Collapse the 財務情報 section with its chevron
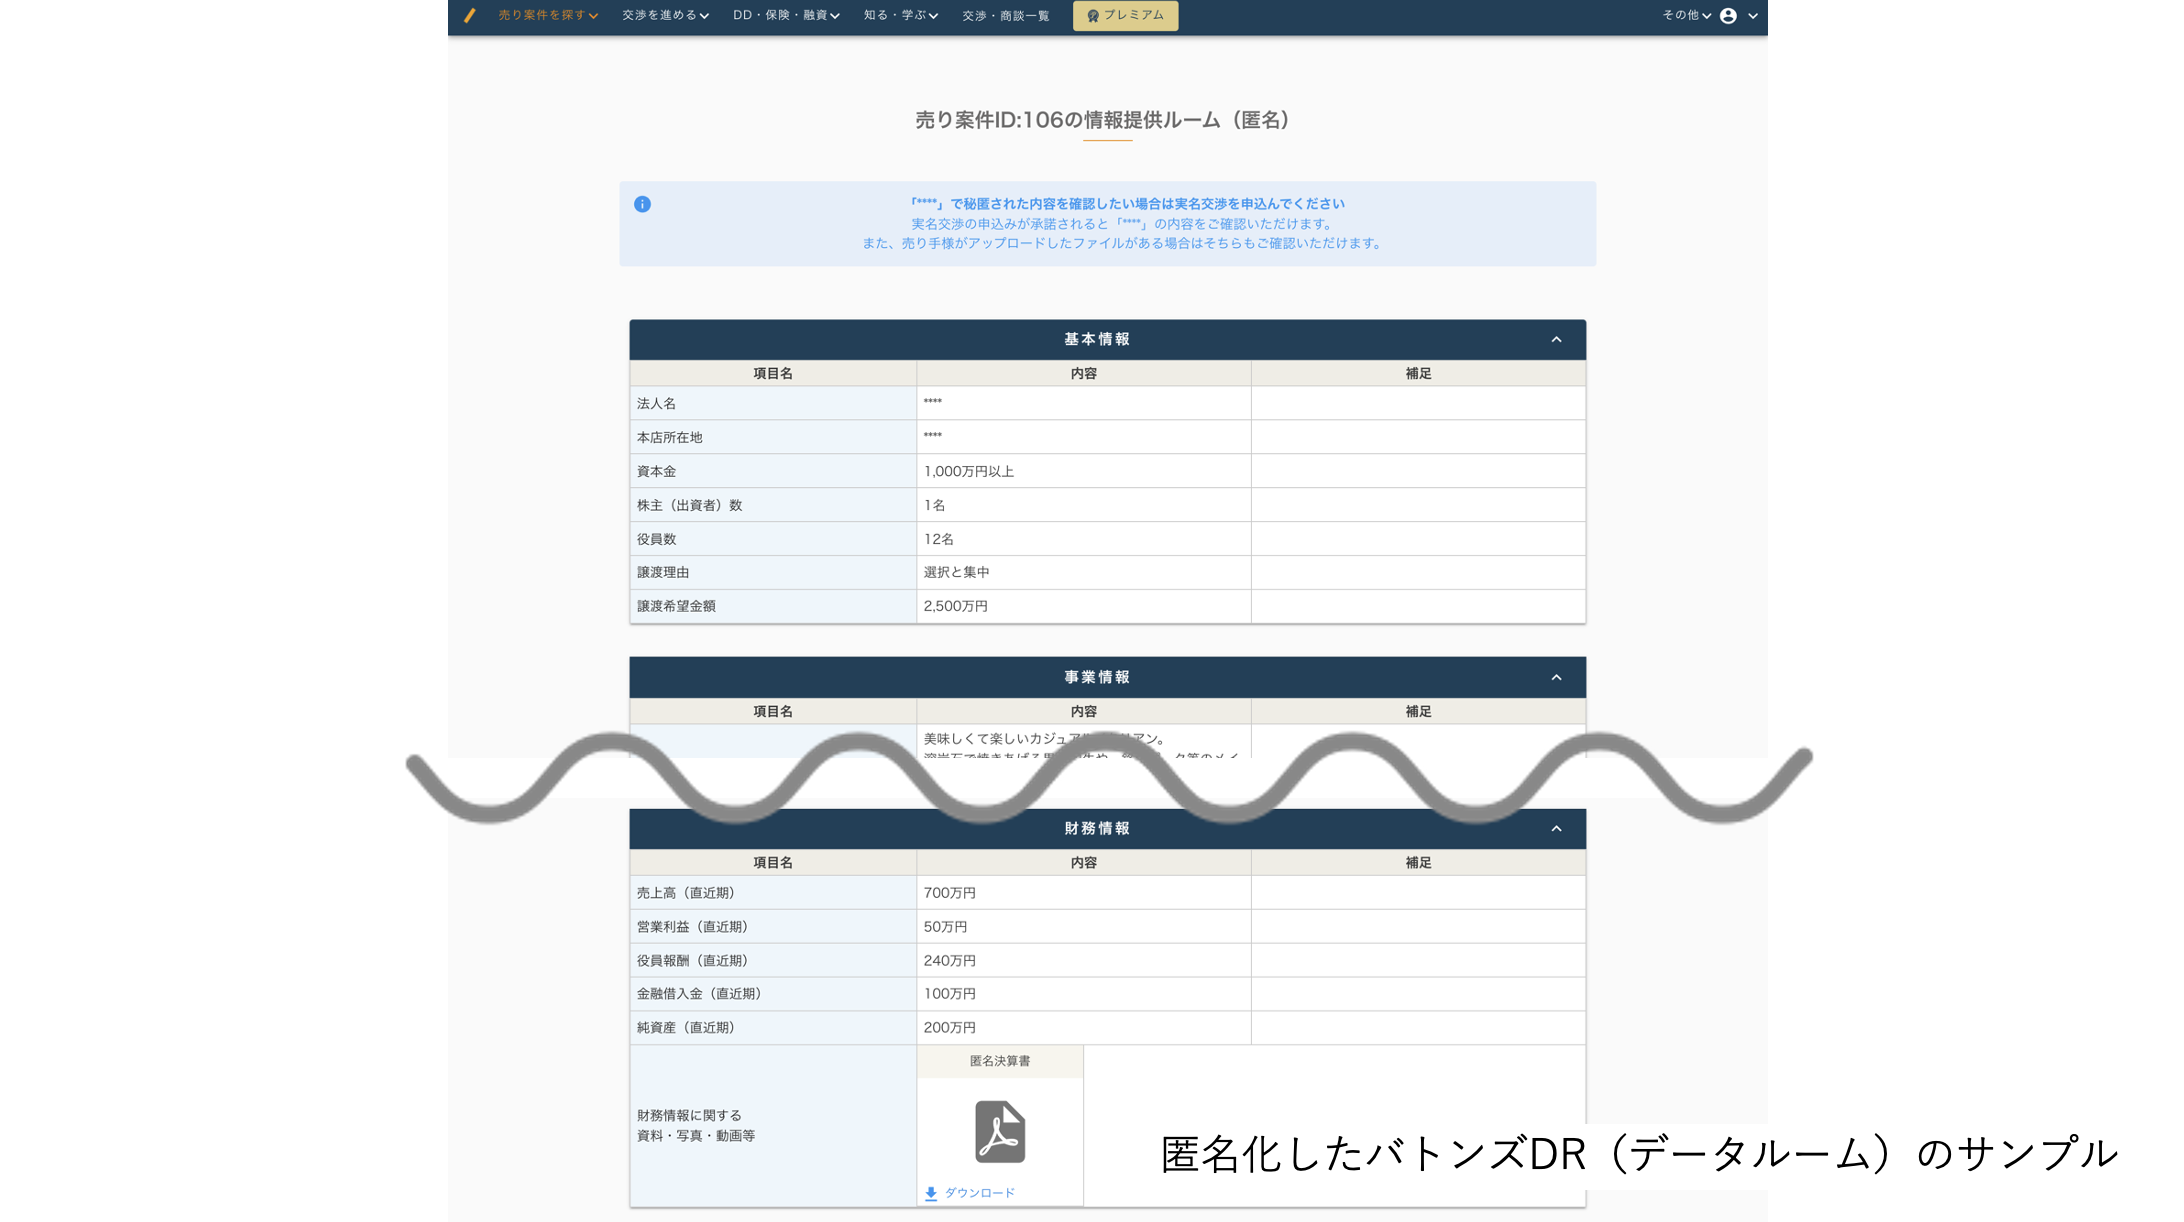The image size is (2184, 1222). point(1556,828)
